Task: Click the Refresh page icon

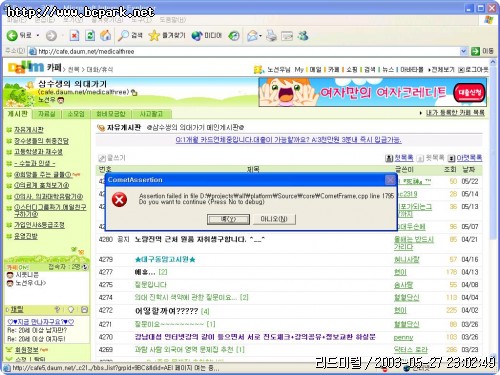Action: point(90,35)
